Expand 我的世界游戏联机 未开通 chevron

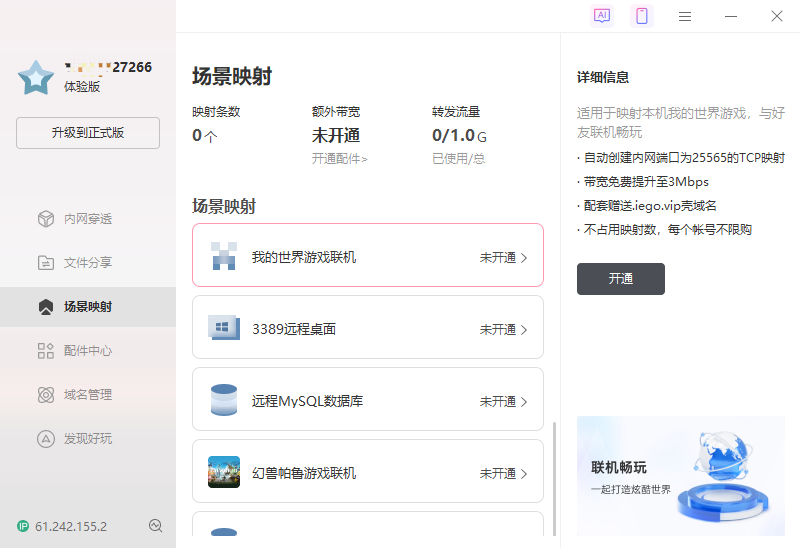[x=524, y=258]
